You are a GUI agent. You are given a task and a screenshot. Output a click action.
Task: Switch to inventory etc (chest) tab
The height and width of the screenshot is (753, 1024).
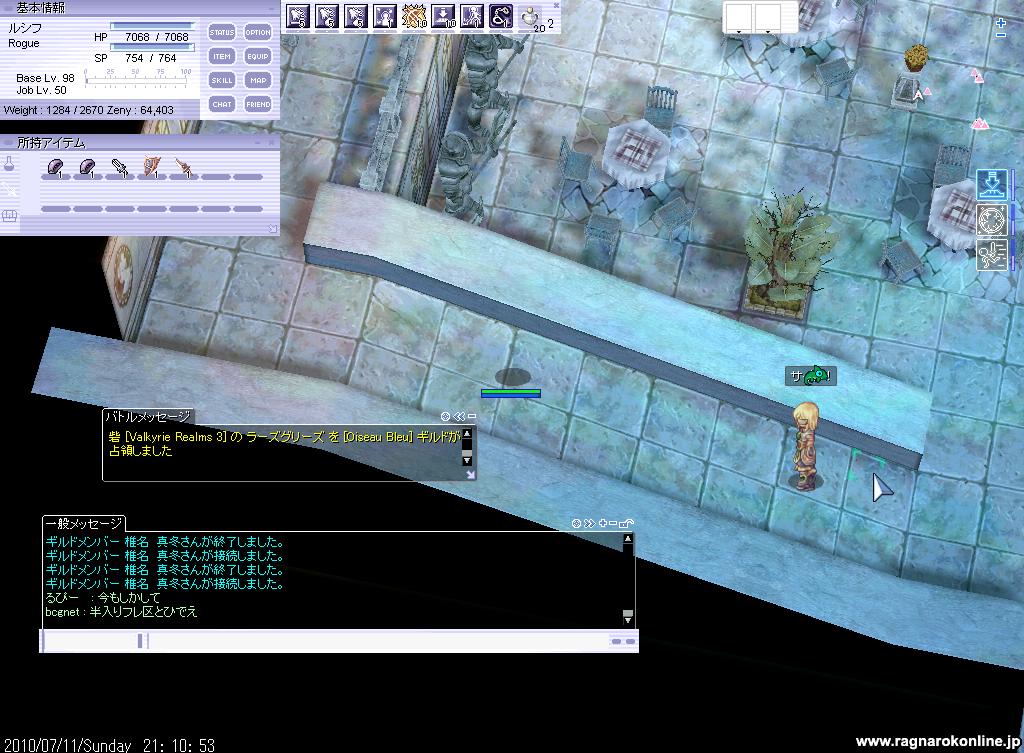pos(9,215)
